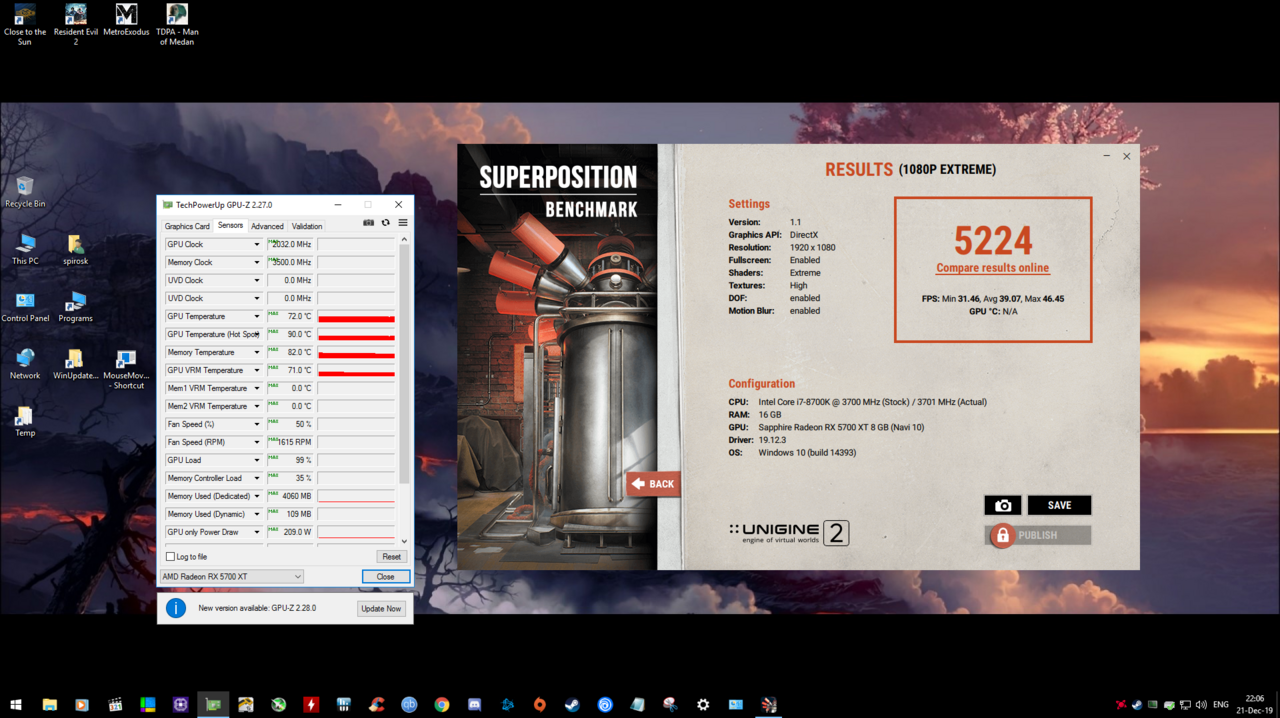The image size is (1280, 718).
Task: Open Close to the Sun desktop shortcut
Action: coord(25,24)
